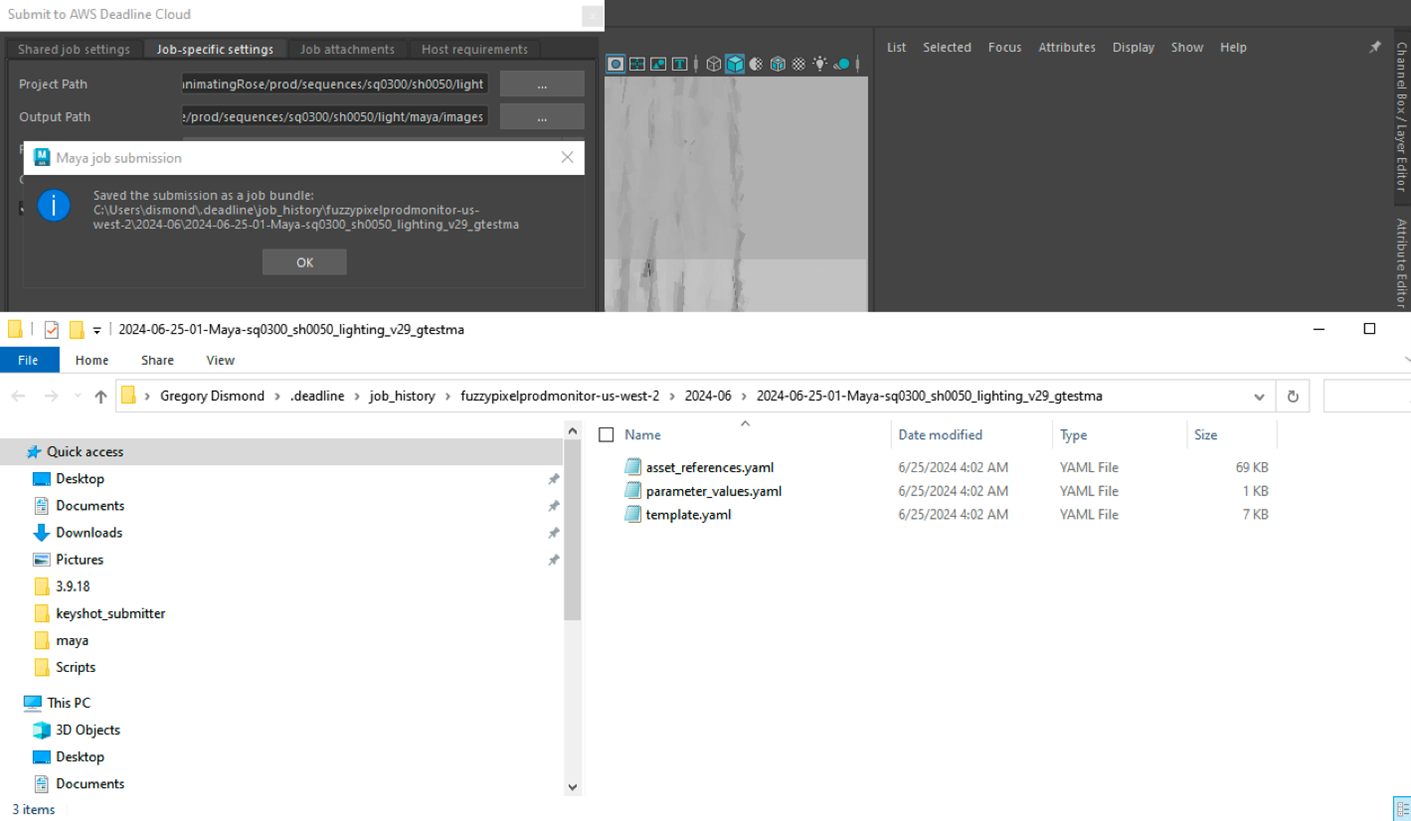Click the Maya job submission dialog info icon
The width and height of the screenshot is (1411, 821).
[x=55, y=205]
